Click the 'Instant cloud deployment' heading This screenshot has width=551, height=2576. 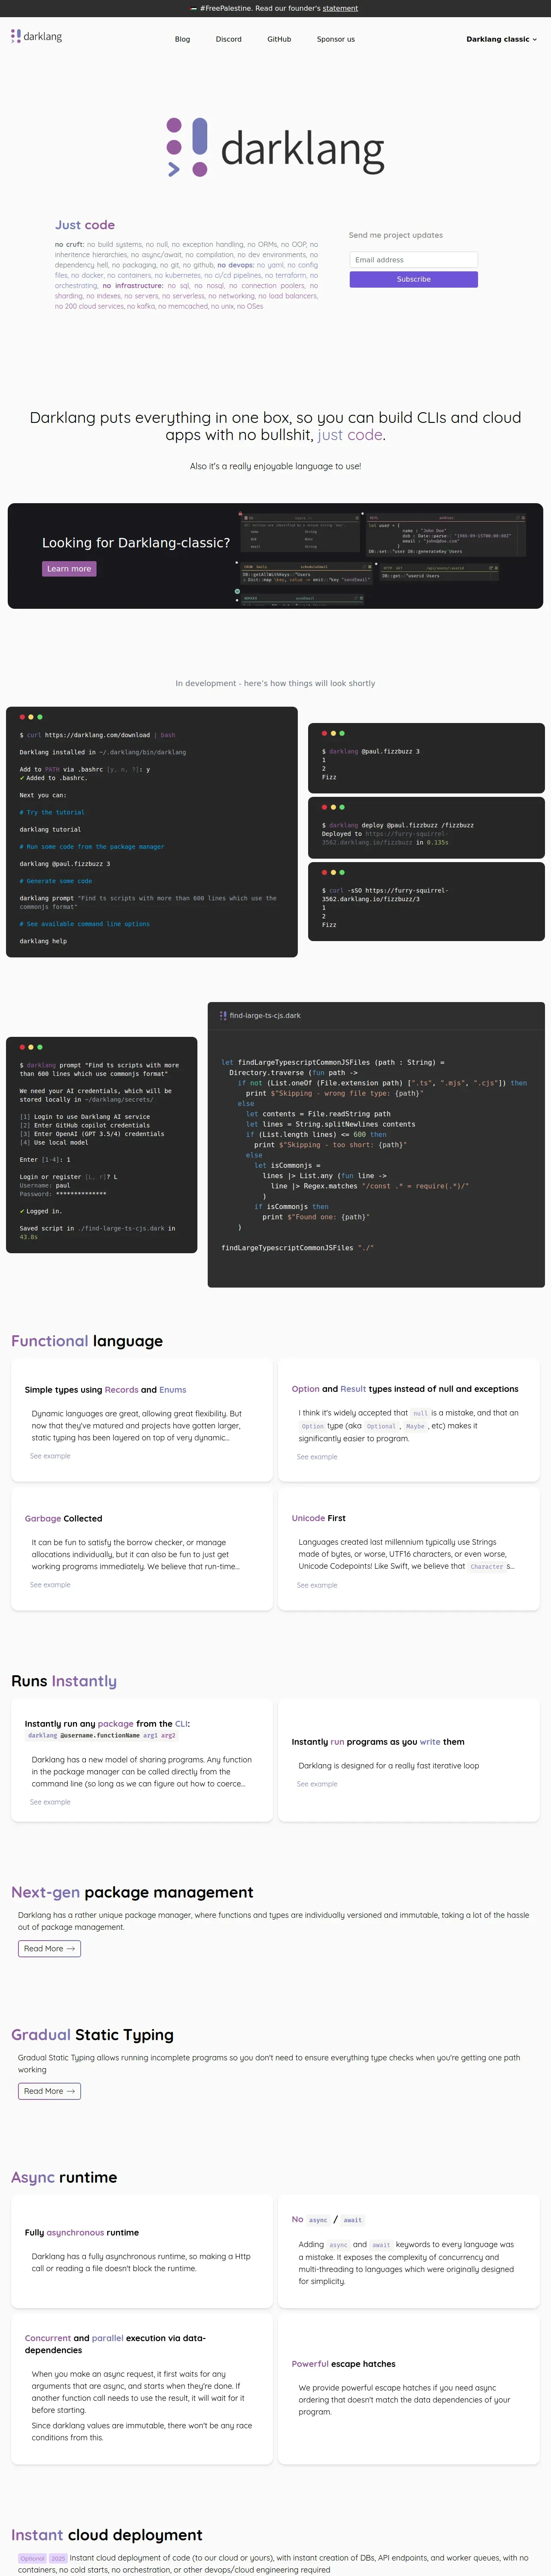tap(107, 2535)
